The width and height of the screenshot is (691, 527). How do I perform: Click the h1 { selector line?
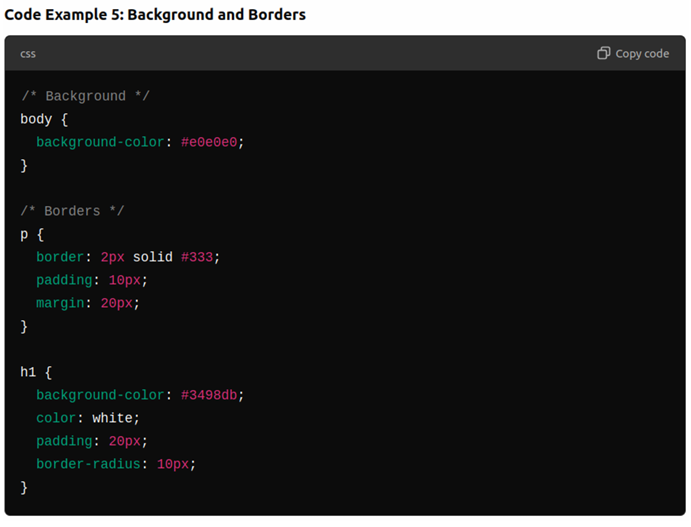click(x=36, y=372)
